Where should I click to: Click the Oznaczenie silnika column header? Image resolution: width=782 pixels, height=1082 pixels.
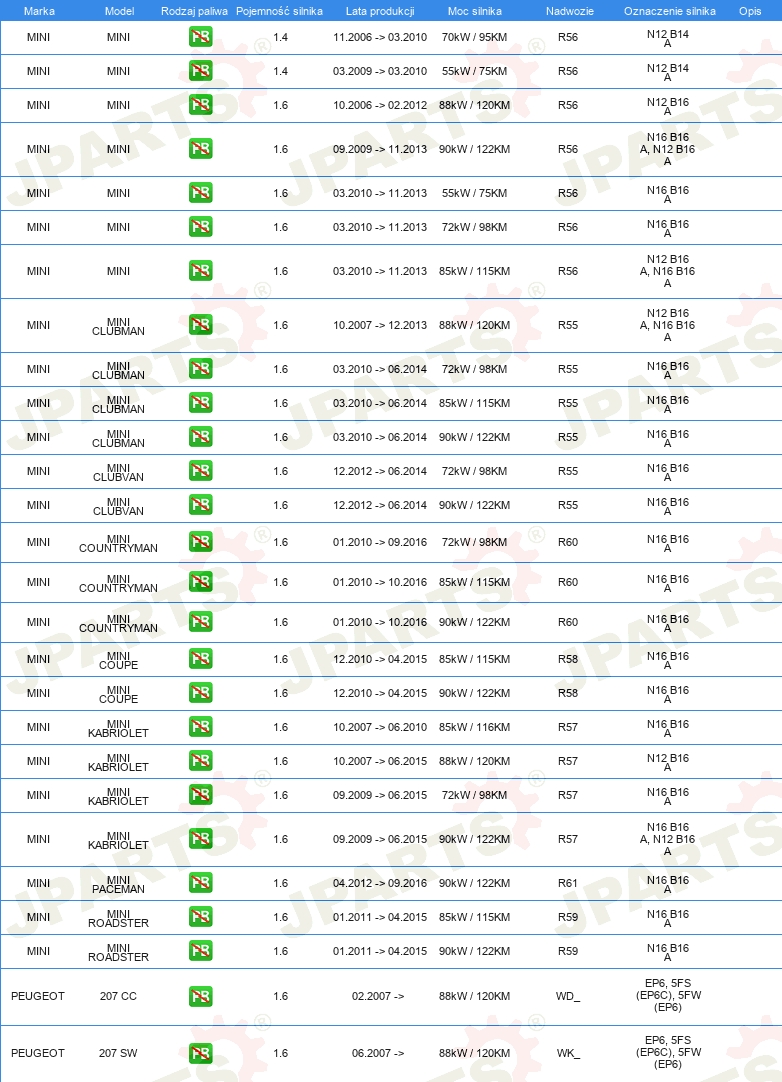click(x=669, y=11)
